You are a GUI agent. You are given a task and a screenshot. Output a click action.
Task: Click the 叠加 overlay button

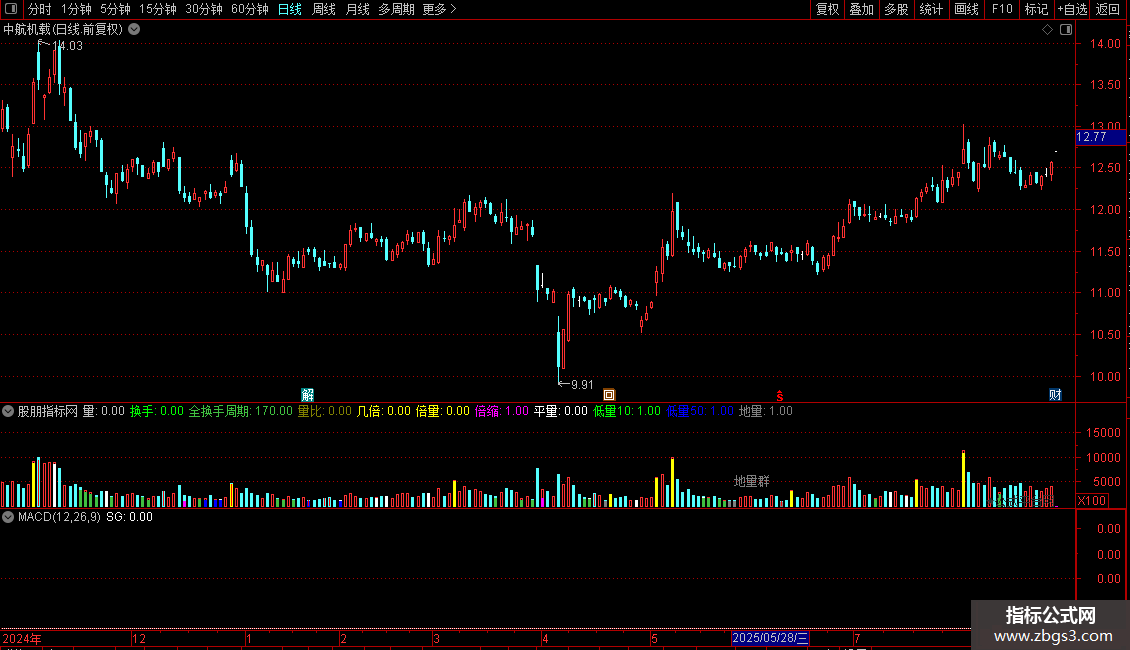862,9
